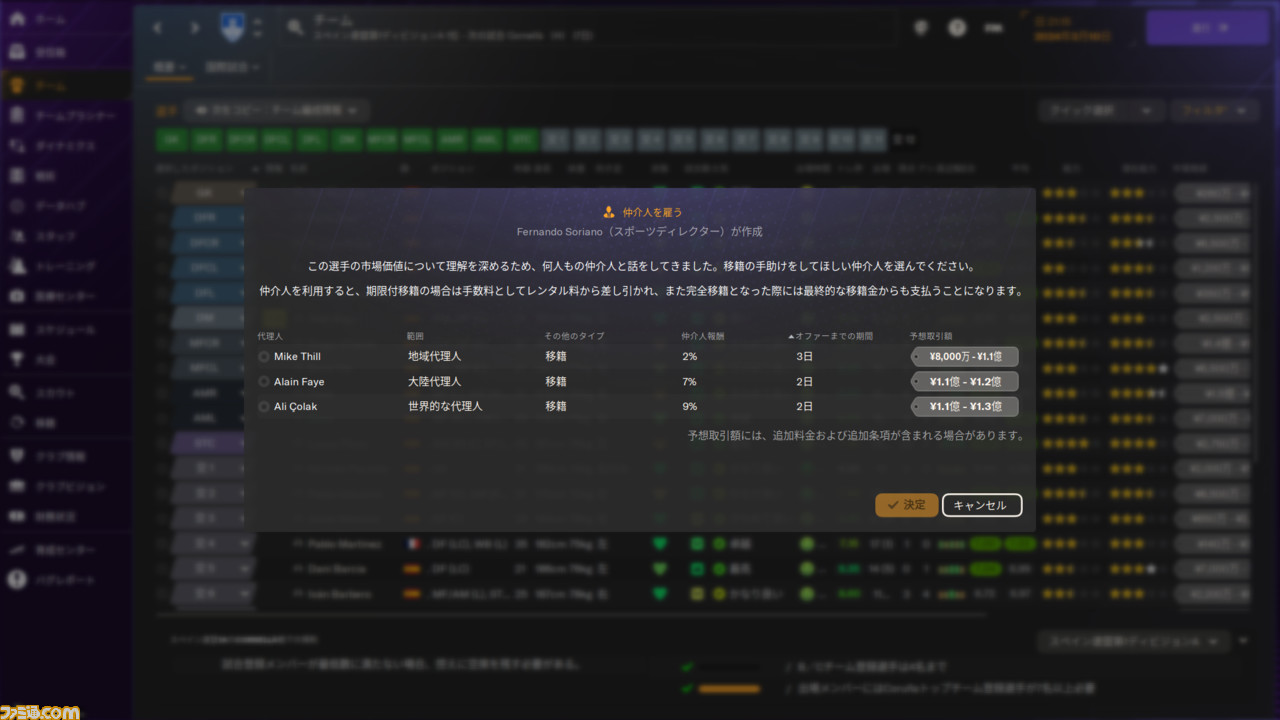Open the Inbox sidebar icon

point(17,51)
